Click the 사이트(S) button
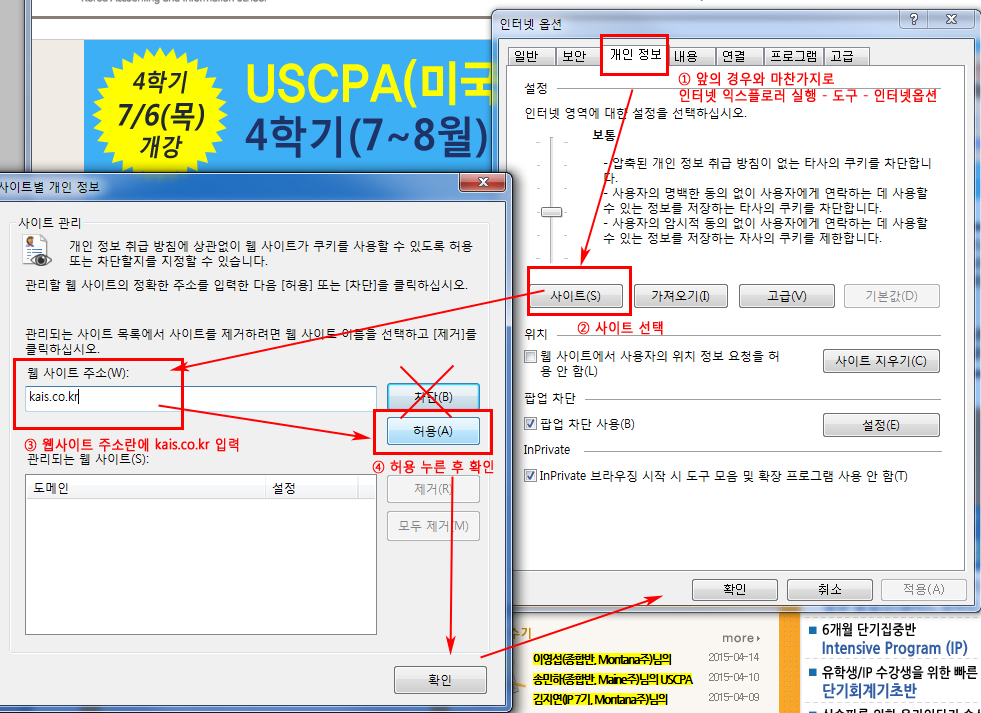This screenshot has width=981, height=713. tap(576, 296)
